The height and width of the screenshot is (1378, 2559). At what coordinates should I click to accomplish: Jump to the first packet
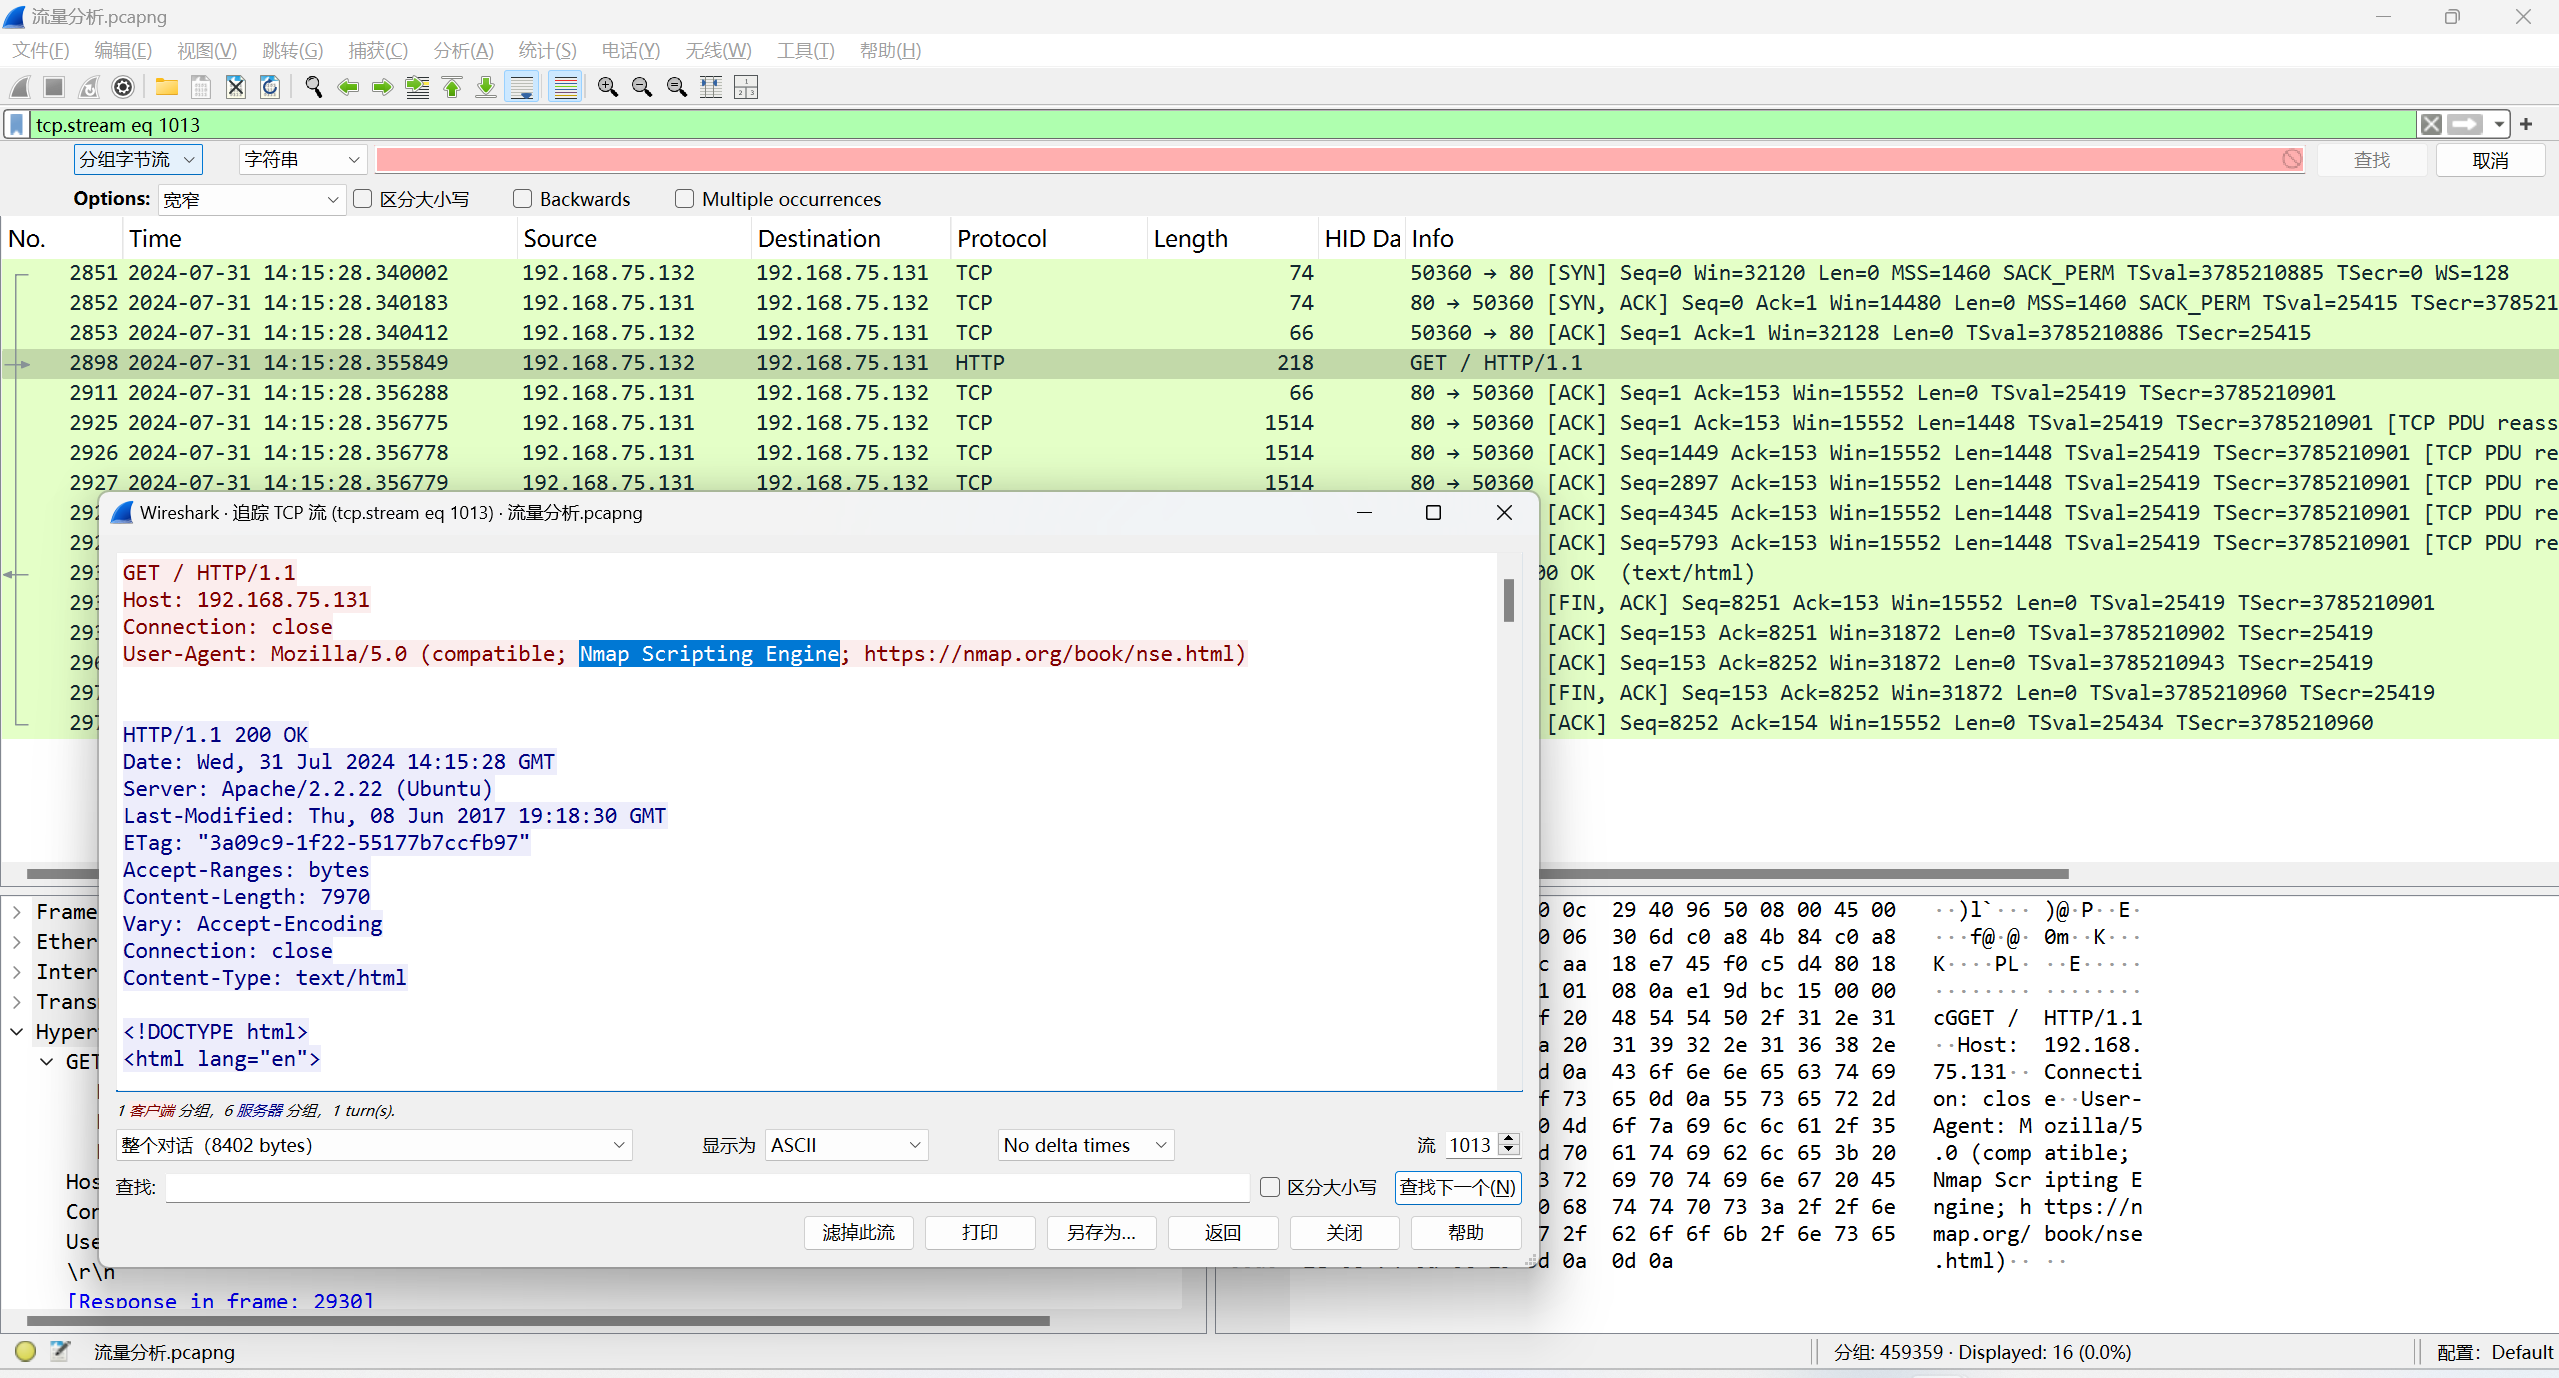tap(452, 88)
